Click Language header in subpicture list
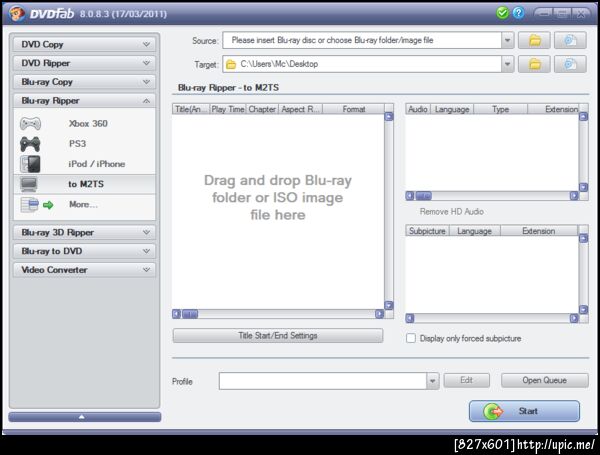Screen dimensions: 600x455 pos(474,231)
